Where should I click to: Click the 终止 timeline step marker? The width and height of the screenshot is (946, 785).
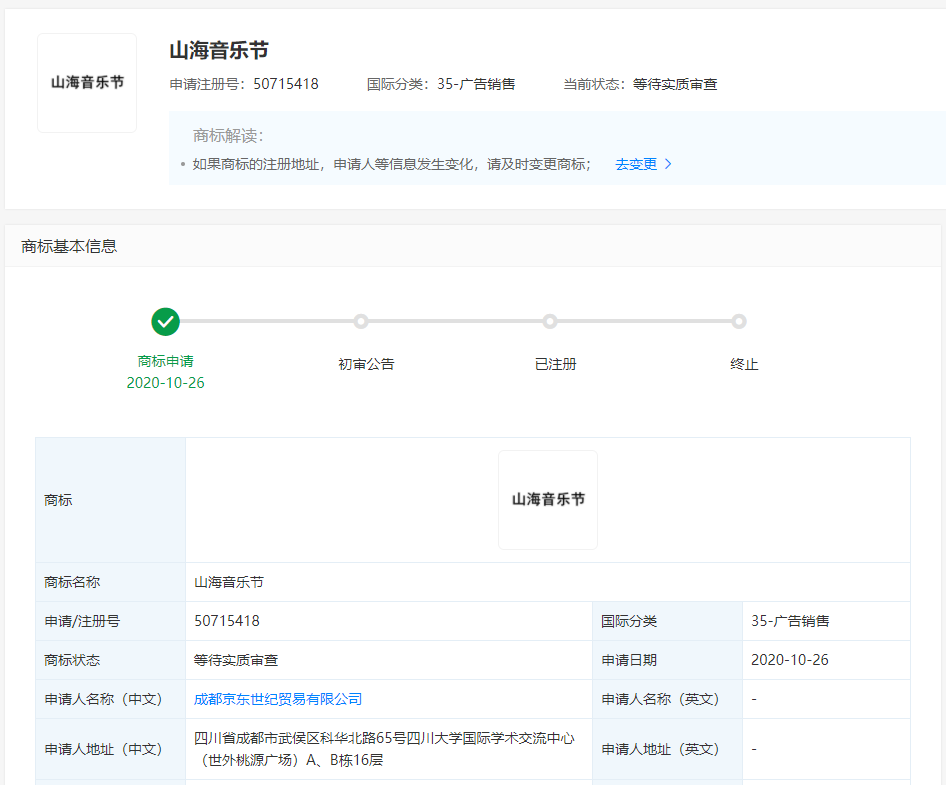(x=738, y=322)
